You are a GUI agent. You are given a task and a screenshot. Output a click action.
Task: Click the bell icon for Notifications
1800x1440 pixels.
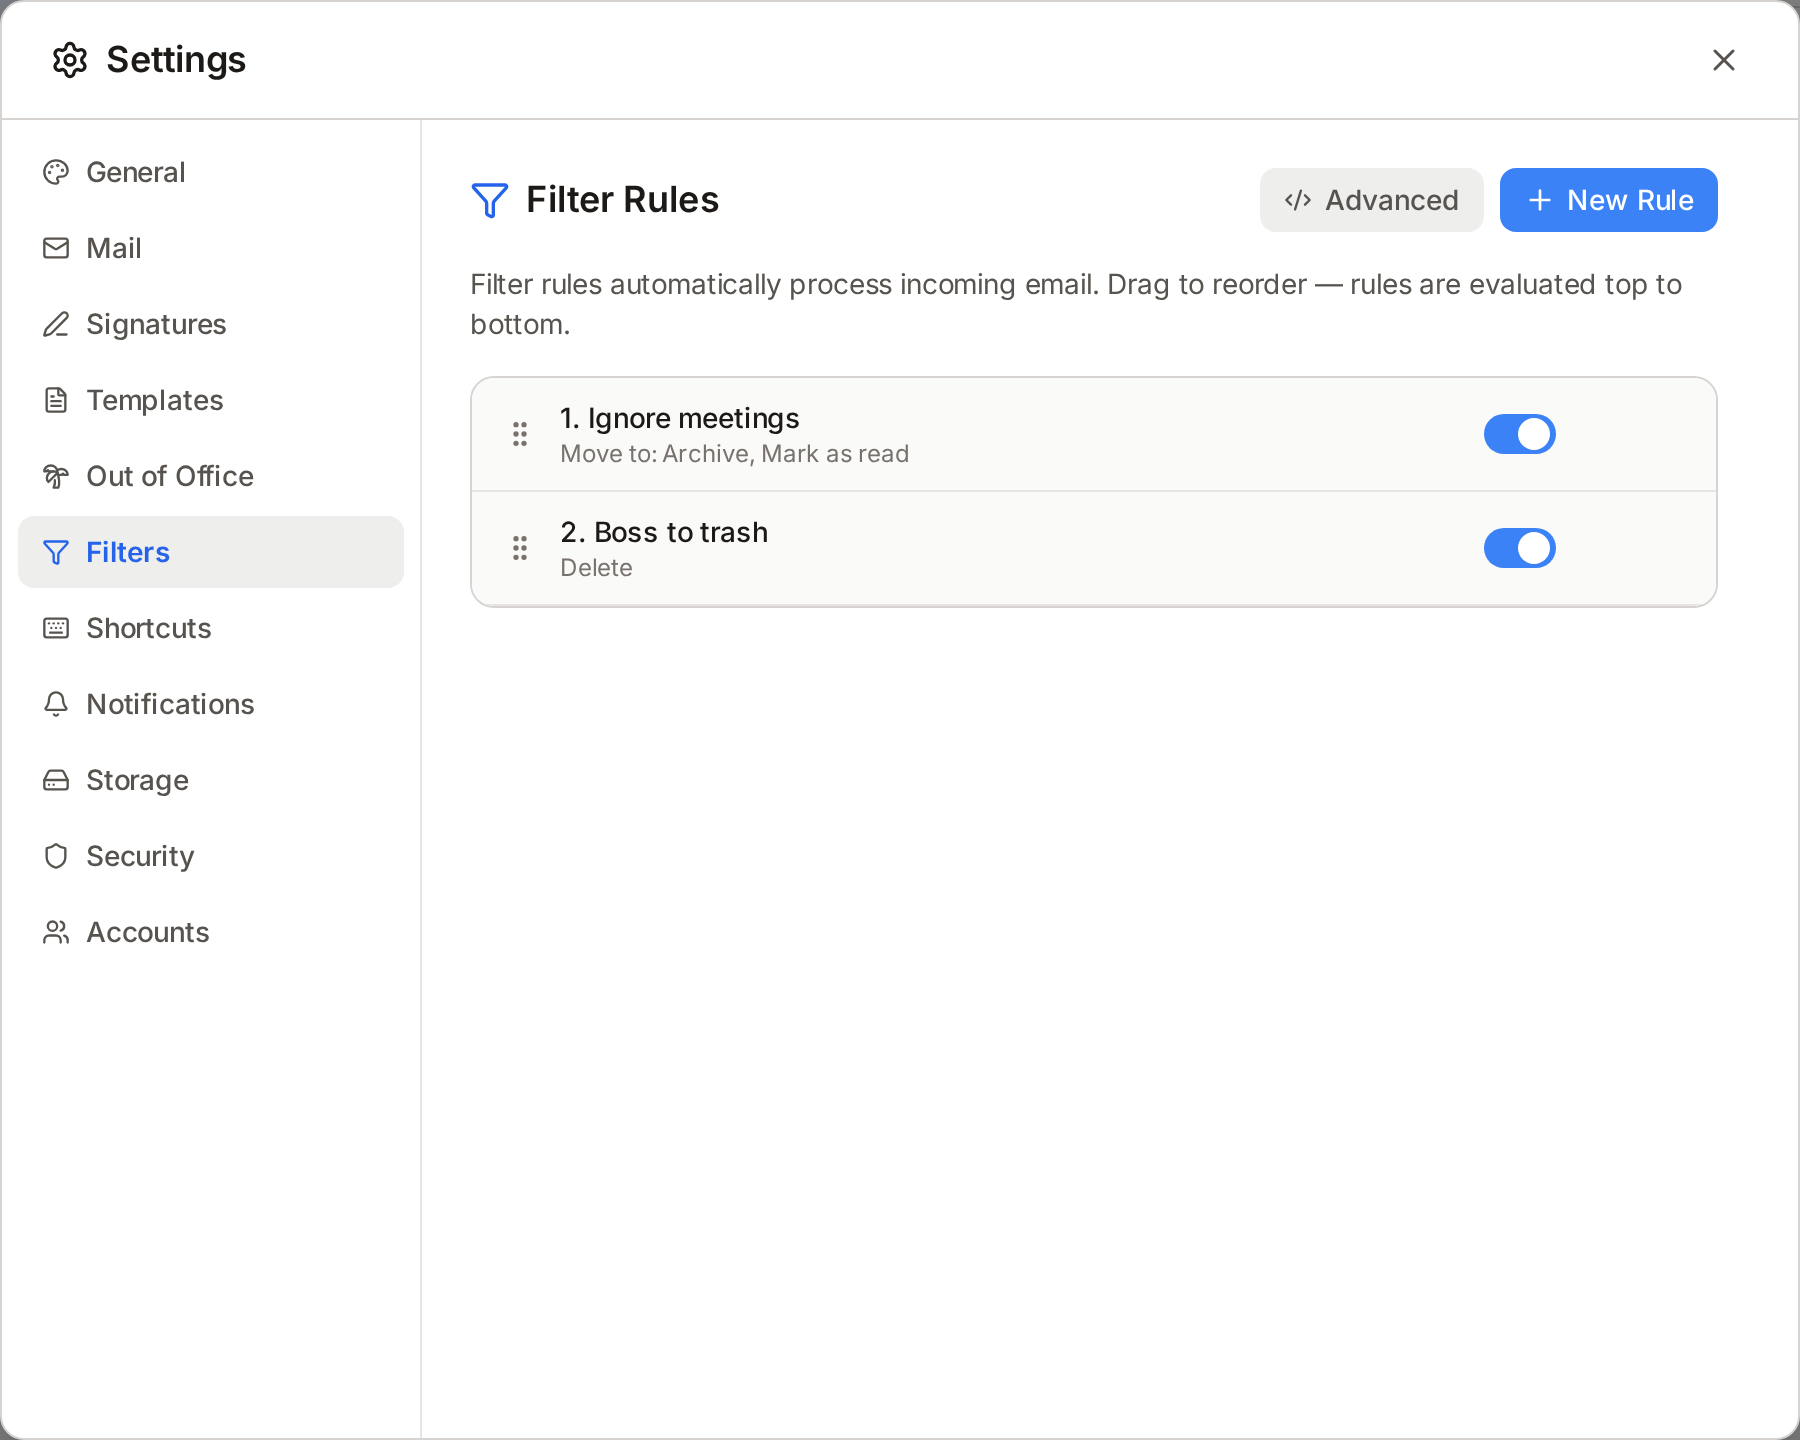(56, 704)
